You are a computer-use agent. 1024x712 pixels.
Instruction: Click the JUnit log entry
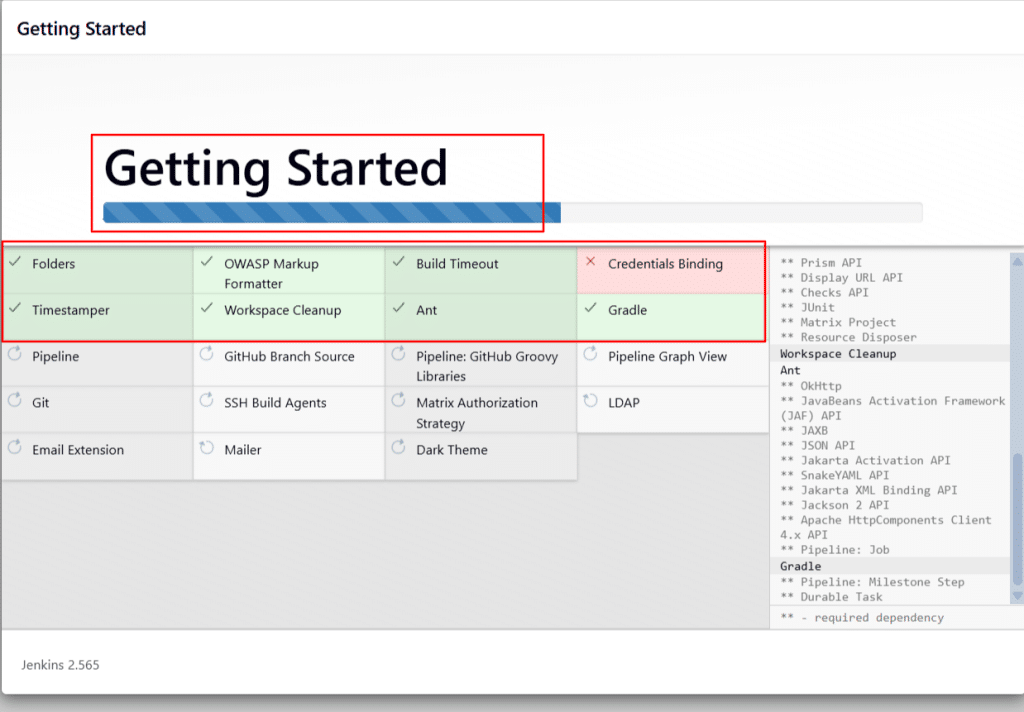coord(808,307)
